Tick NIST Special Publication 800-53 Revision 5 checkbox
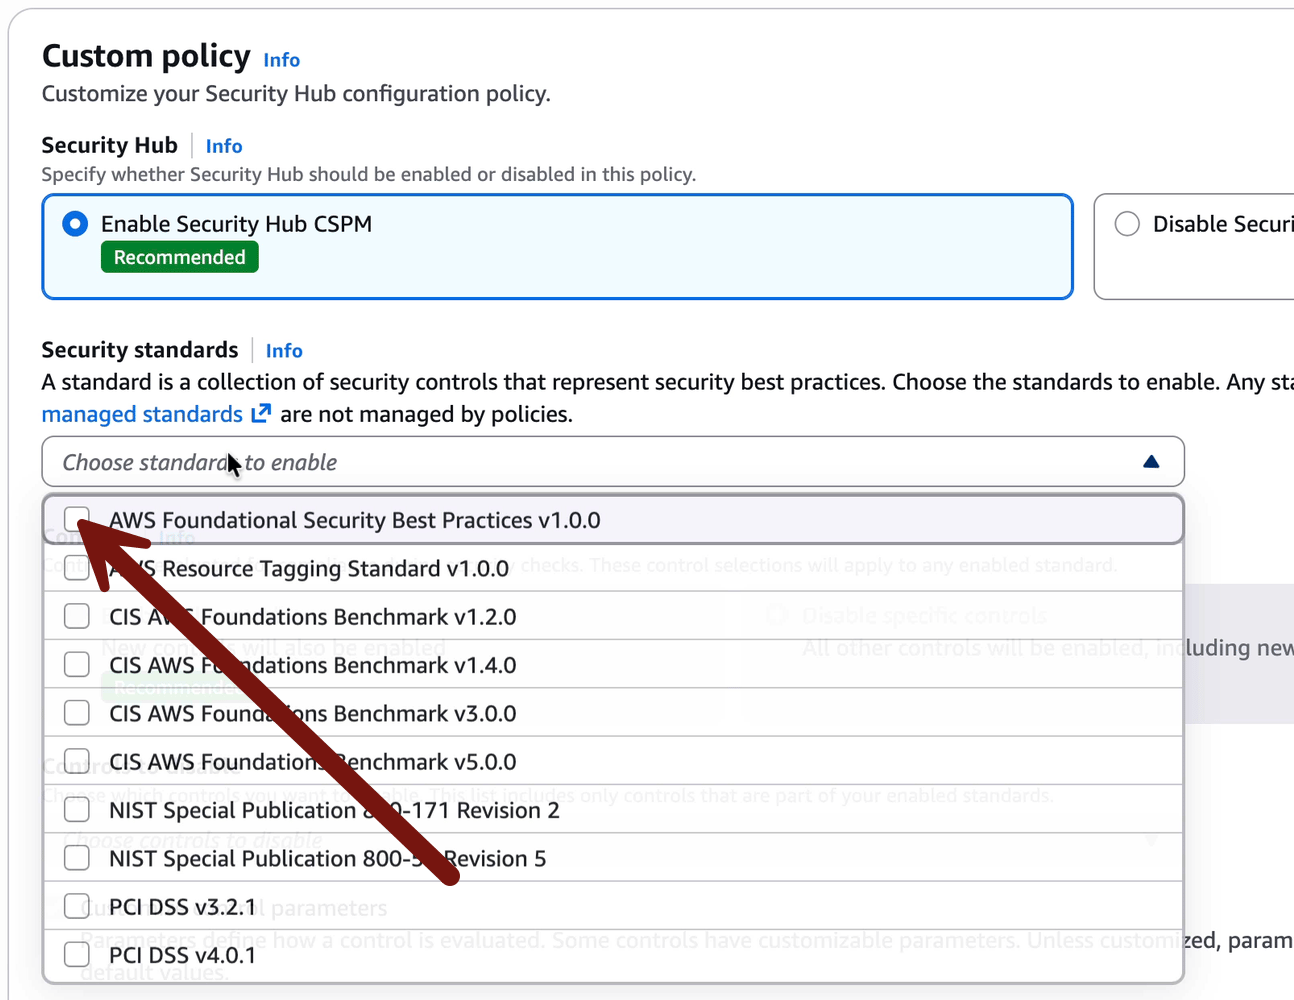 pyautogui.click(x=77, y=858)
